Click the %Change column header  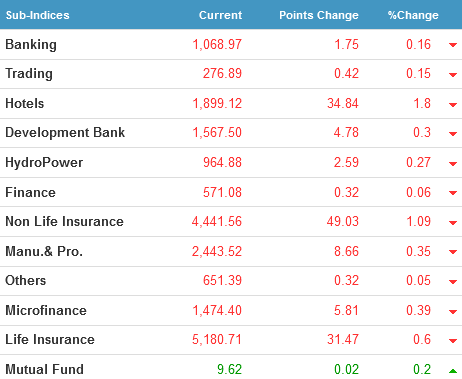[x=413, y=15]
